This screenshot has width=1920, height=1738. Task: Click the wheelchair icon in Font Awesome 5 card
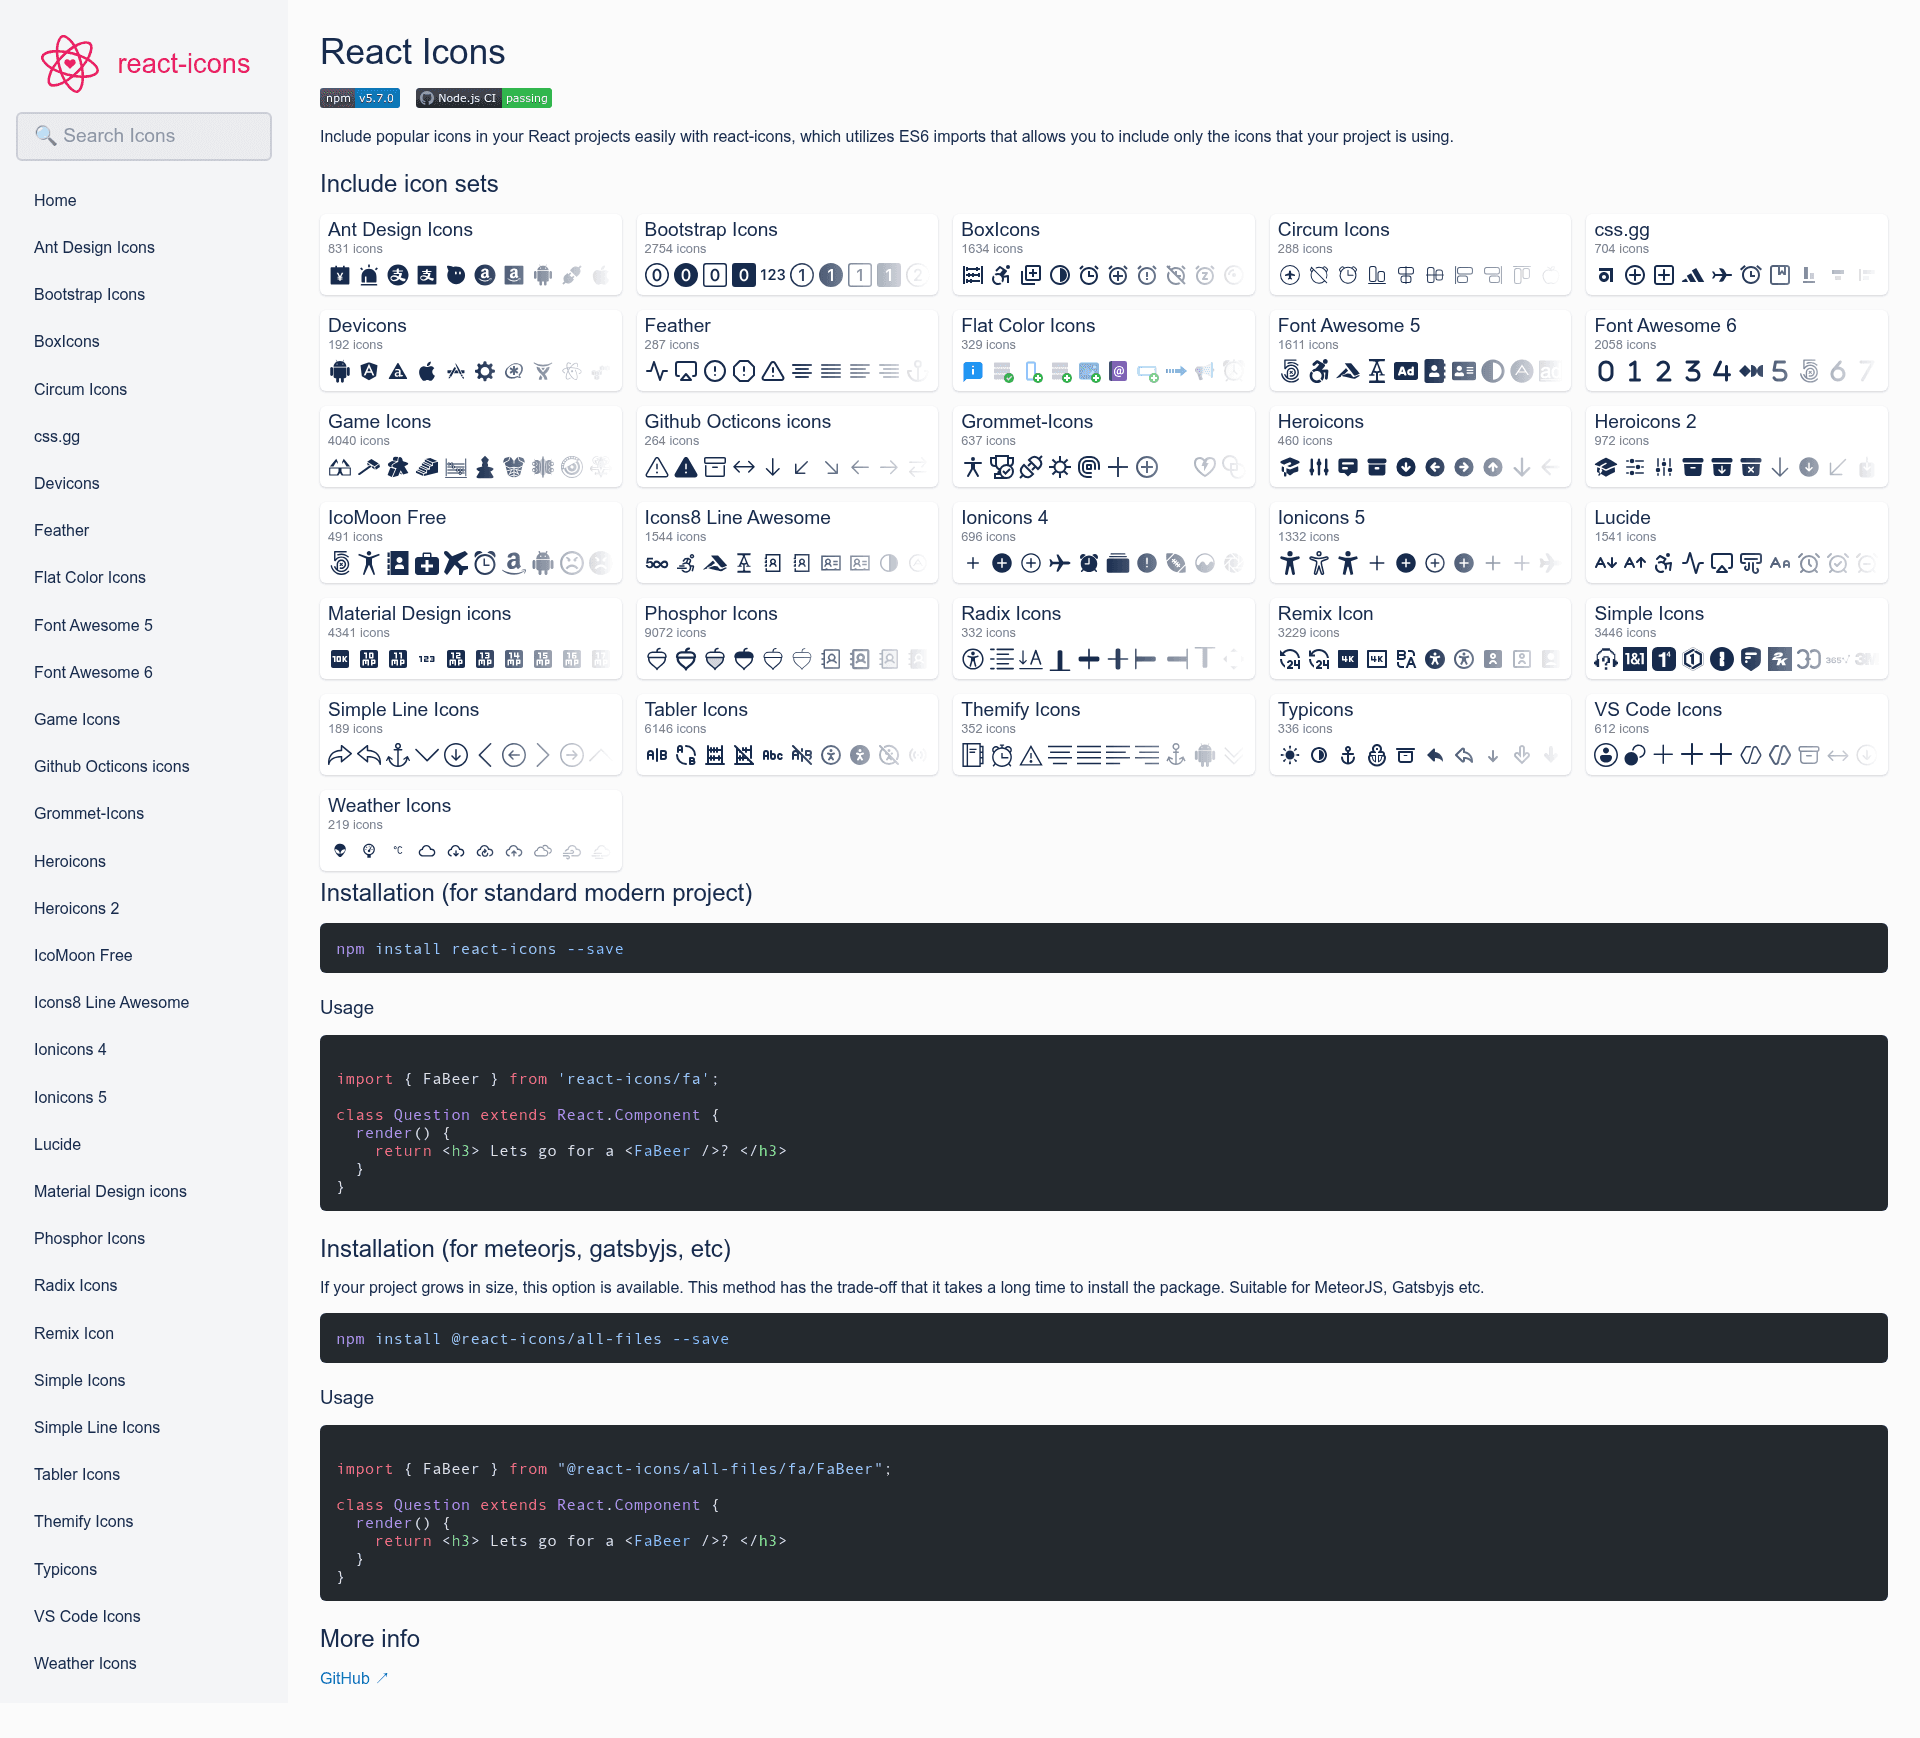pos(1319,371)
